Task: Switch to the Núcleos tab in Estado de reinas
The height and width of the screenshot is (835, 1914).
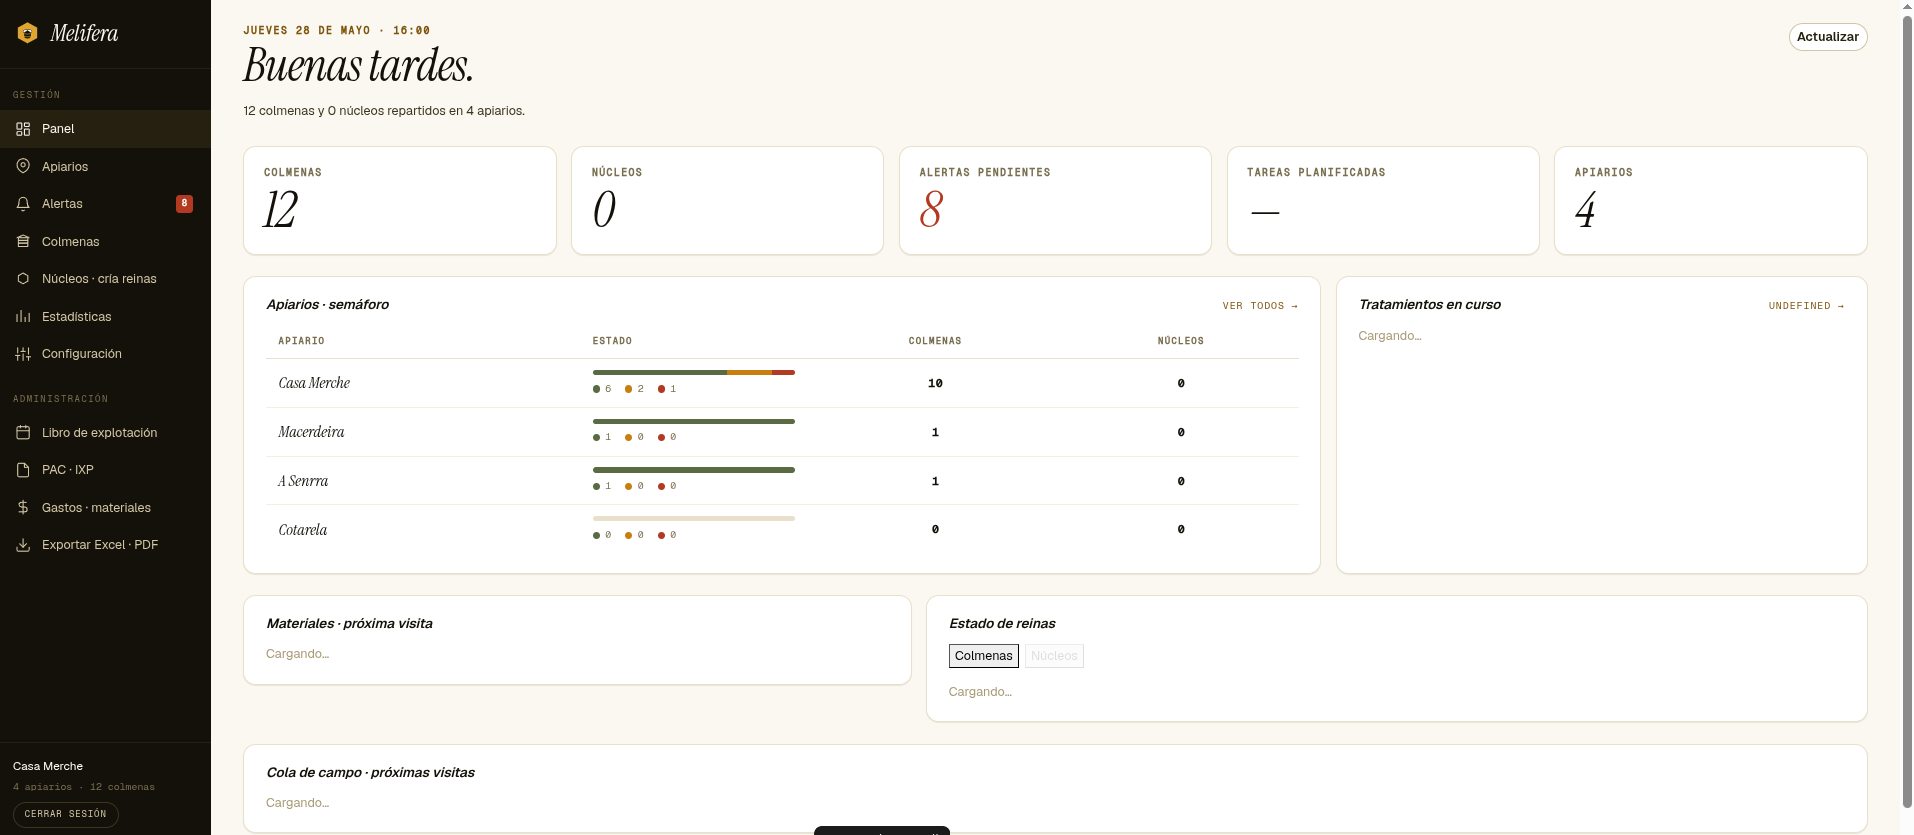Action: (x=1054, y=656)
